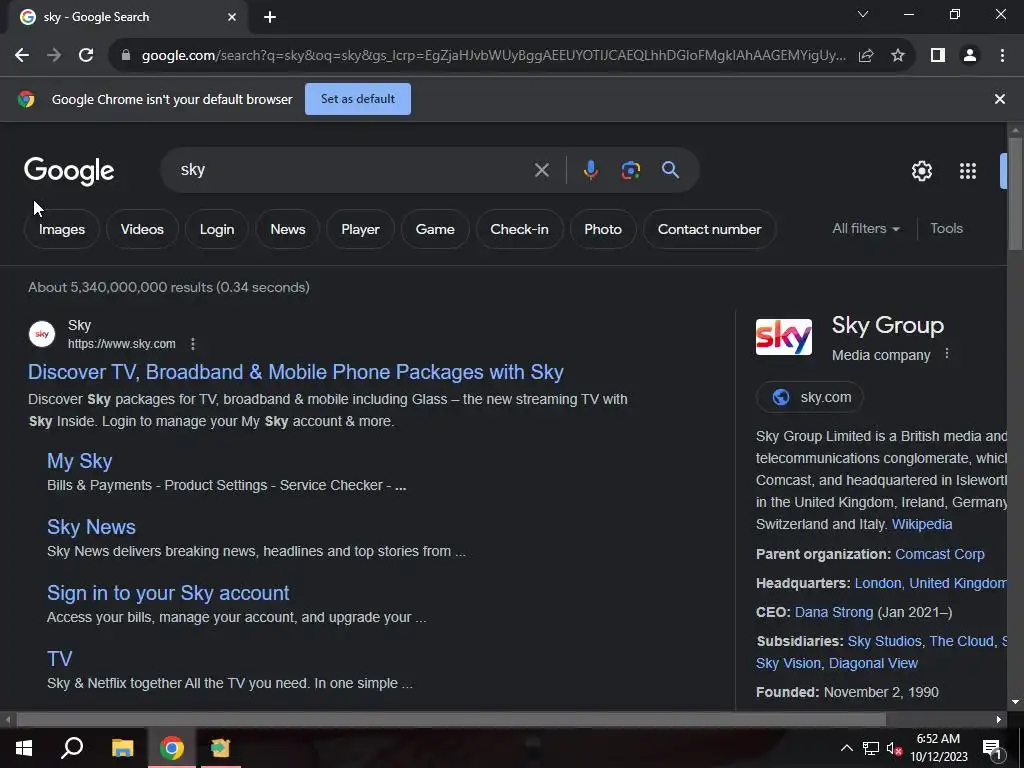
Task: Open Chrome profile menu
Action: [970, 56]
